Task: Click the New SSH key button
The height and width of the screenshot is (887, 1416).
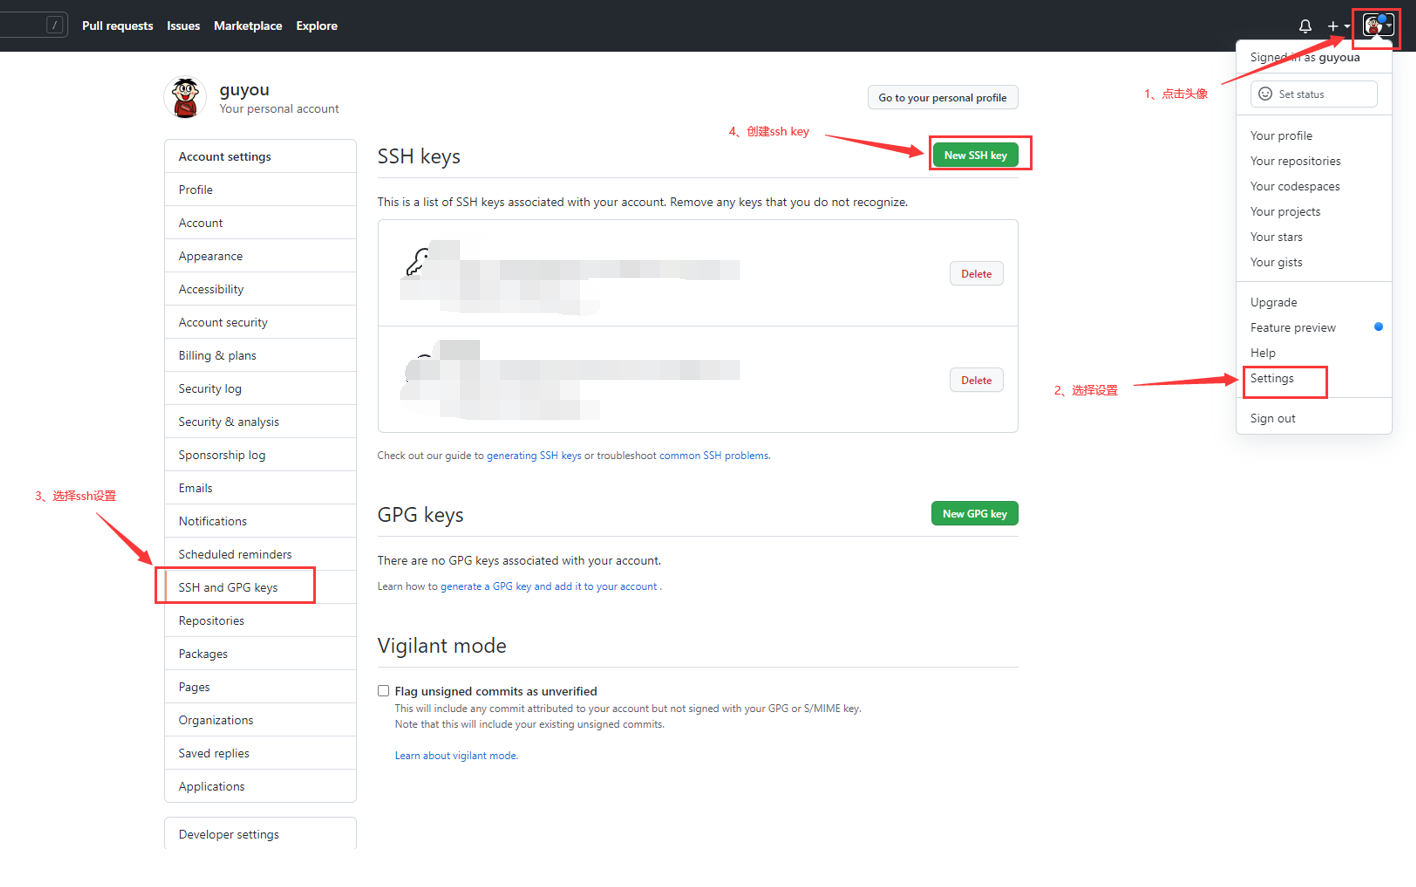Action: (975, 155)
